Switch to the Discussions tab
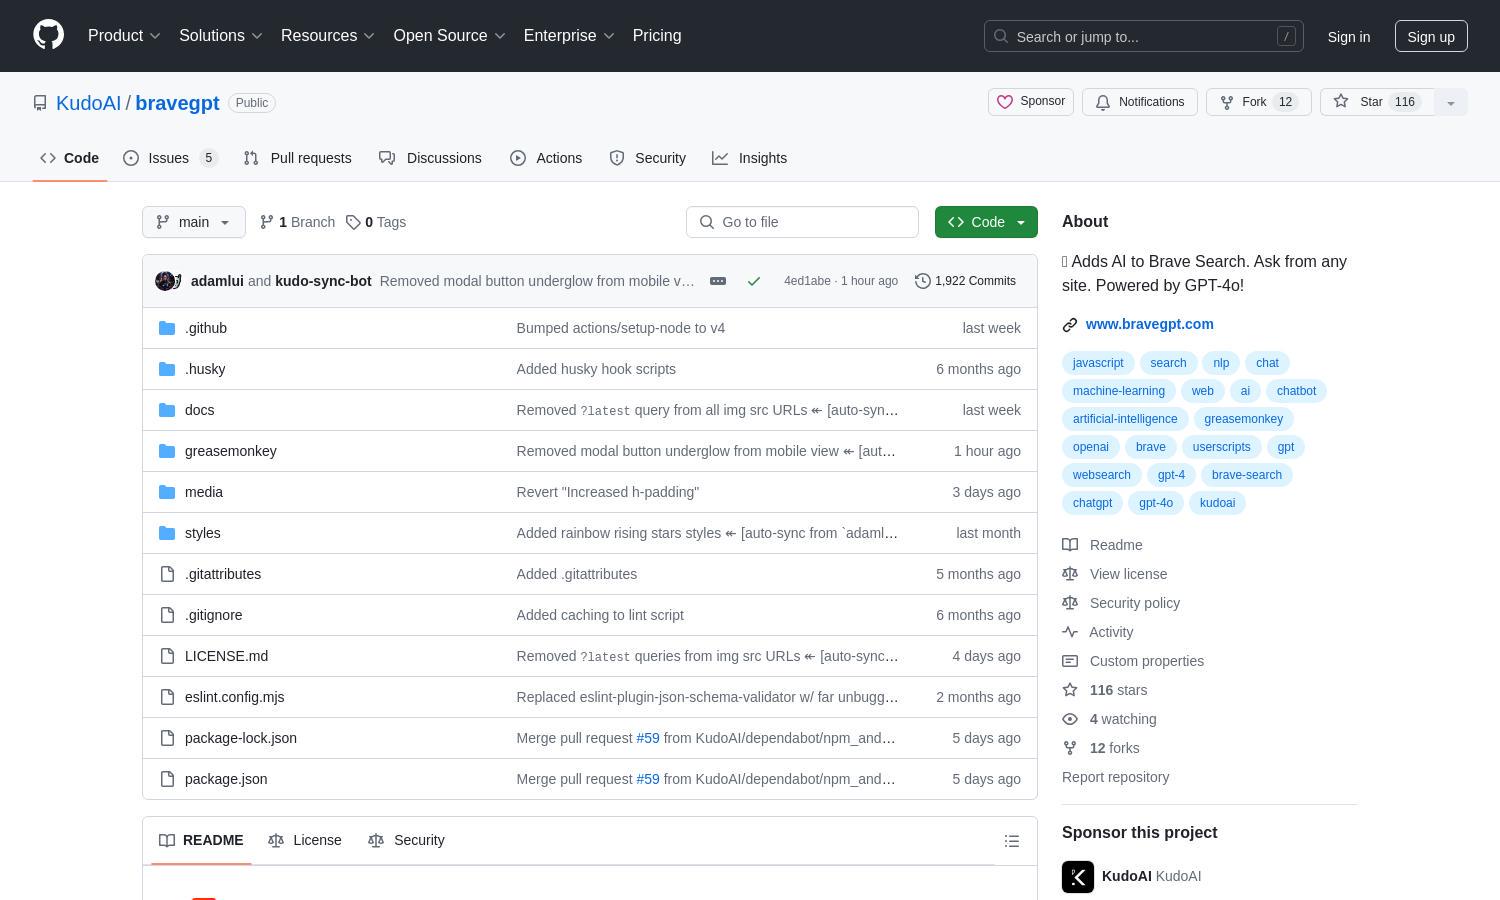Viewport: 1500px width, 900px height. click(430, 158)
